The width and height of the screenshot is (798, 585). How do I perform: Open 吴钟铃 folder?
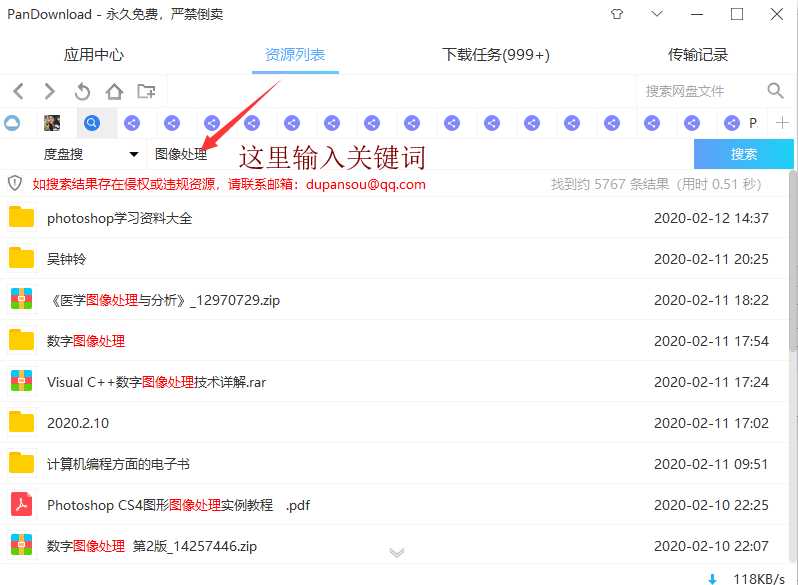coord(66,259)
